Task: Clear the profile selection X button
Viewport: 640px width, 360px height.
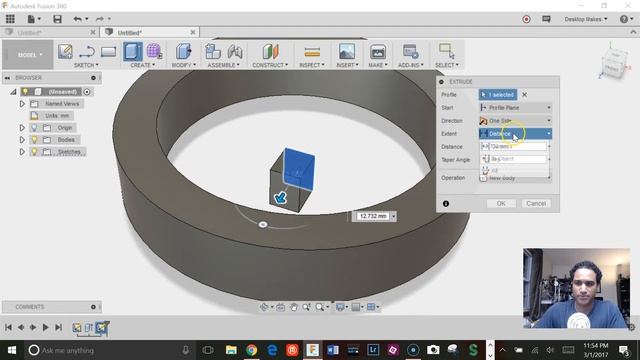Action: (524, 95)
